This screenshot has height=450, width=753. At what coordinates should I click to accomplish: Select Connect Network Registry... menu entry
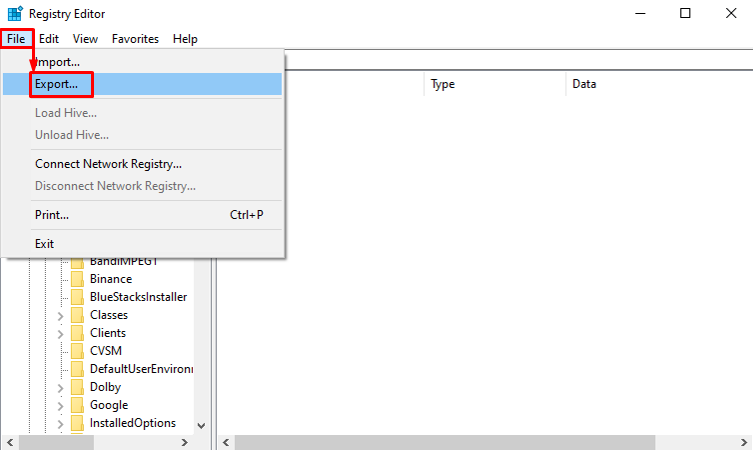coord(108,164)
